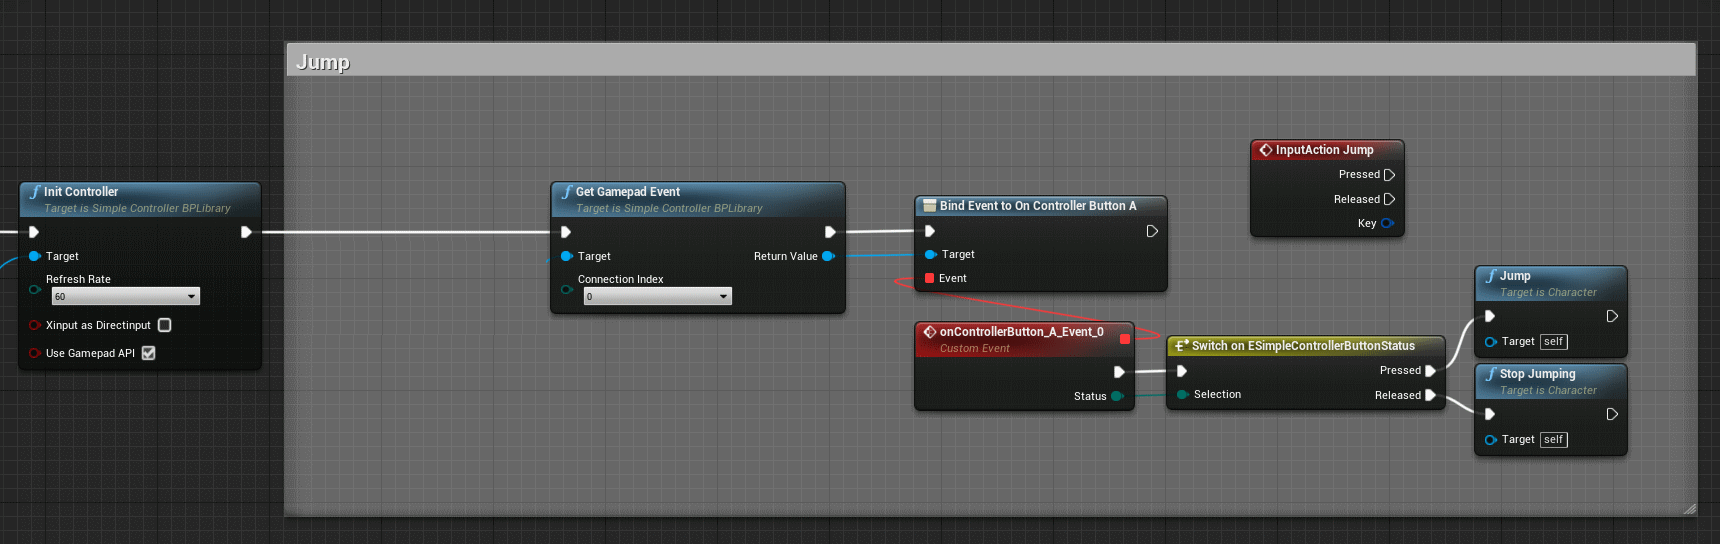Click the self target field on Stop Jumping node

(x=1553, y=440)
